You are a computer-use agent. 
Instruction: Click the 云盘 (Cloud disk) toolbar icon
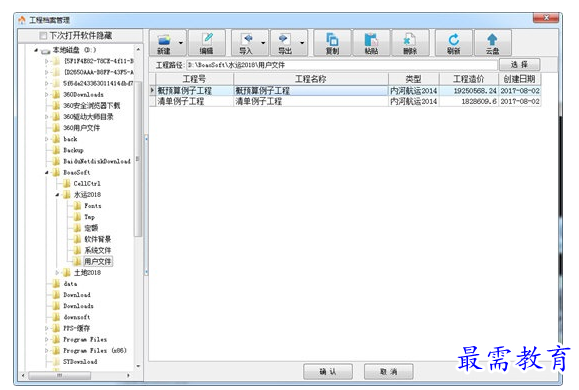click(492, 43)
